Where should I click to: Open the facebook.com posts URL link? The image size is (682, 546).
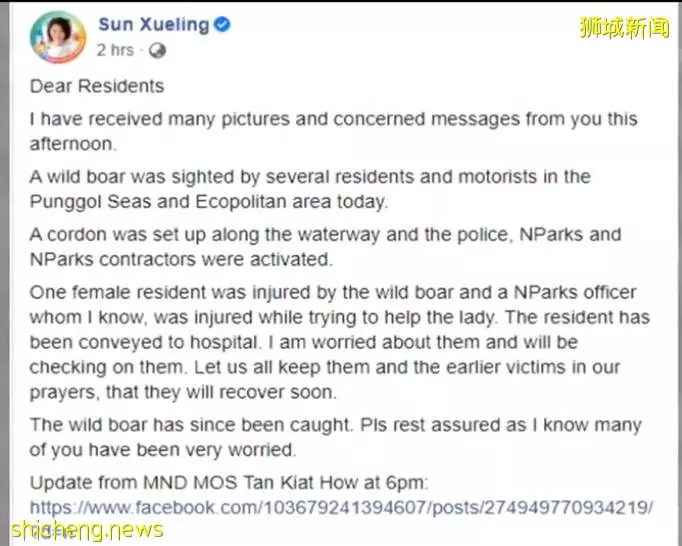pyautogui.click(x=341, y=507)
